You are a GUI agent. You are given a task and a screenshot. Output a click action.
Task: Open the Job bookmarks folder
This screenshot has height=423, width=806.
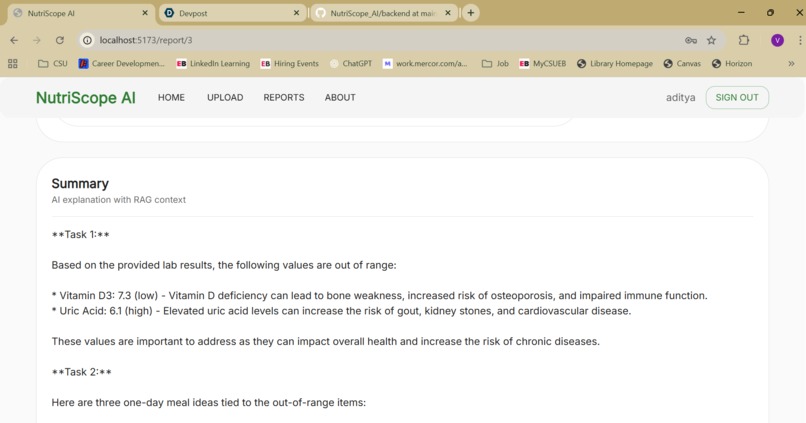(495, 64)
